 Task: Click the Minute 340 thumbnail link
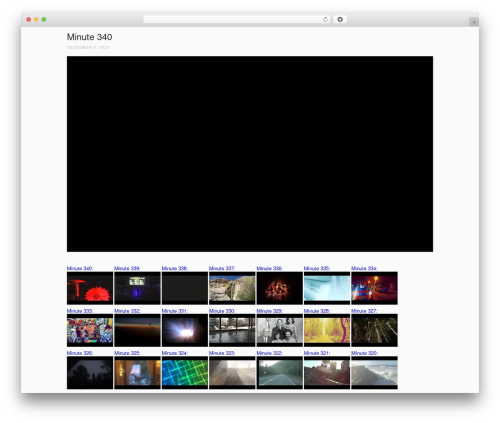point(80,268)
